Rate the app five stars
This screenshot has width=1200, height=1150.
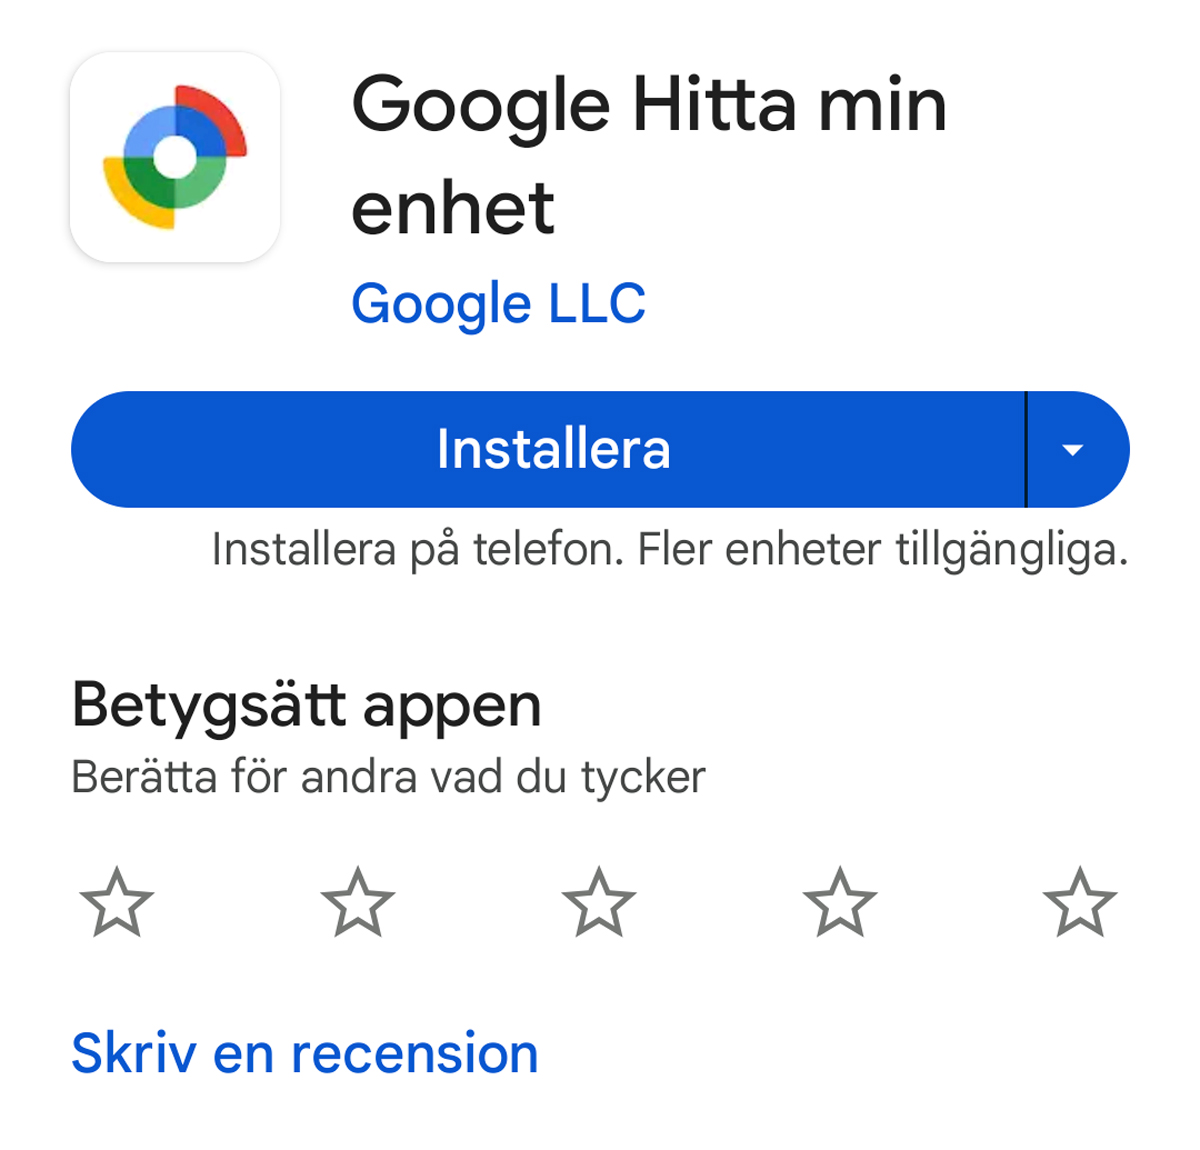1080,902
